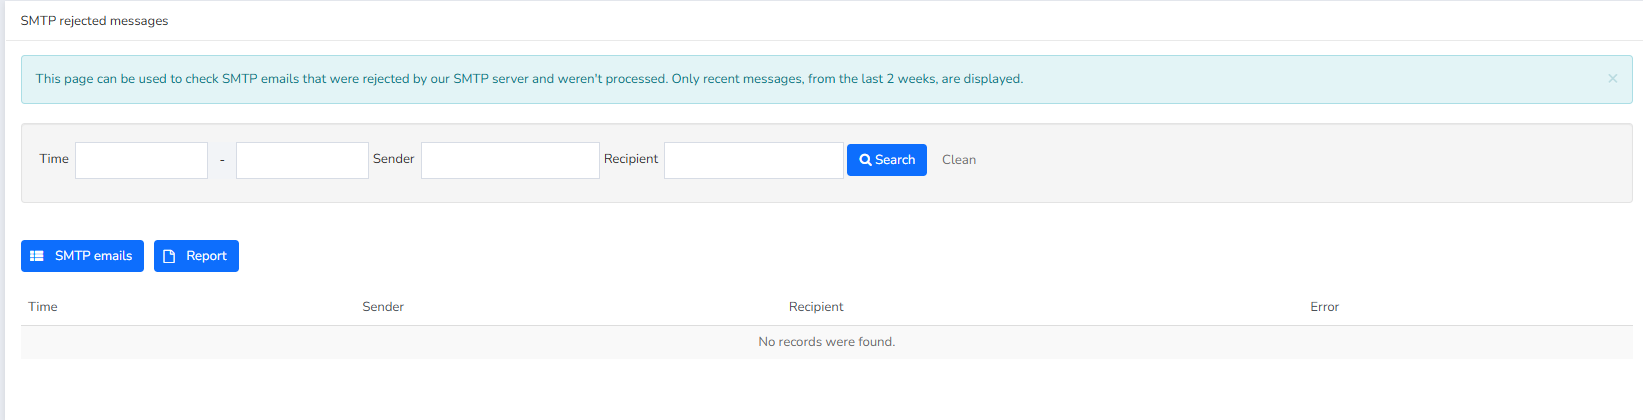
Task: Click the Time label in filter bar
Action: [x=54, y=159]
